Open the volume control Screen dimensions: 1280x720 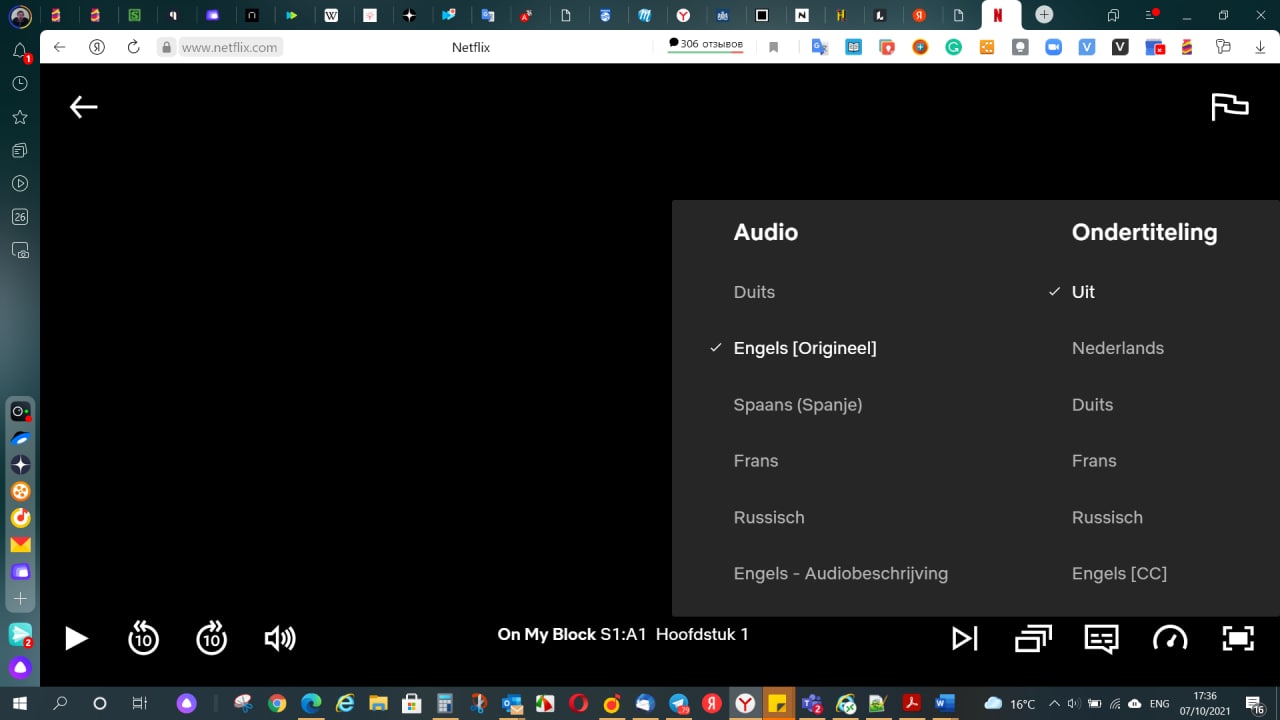280,638
